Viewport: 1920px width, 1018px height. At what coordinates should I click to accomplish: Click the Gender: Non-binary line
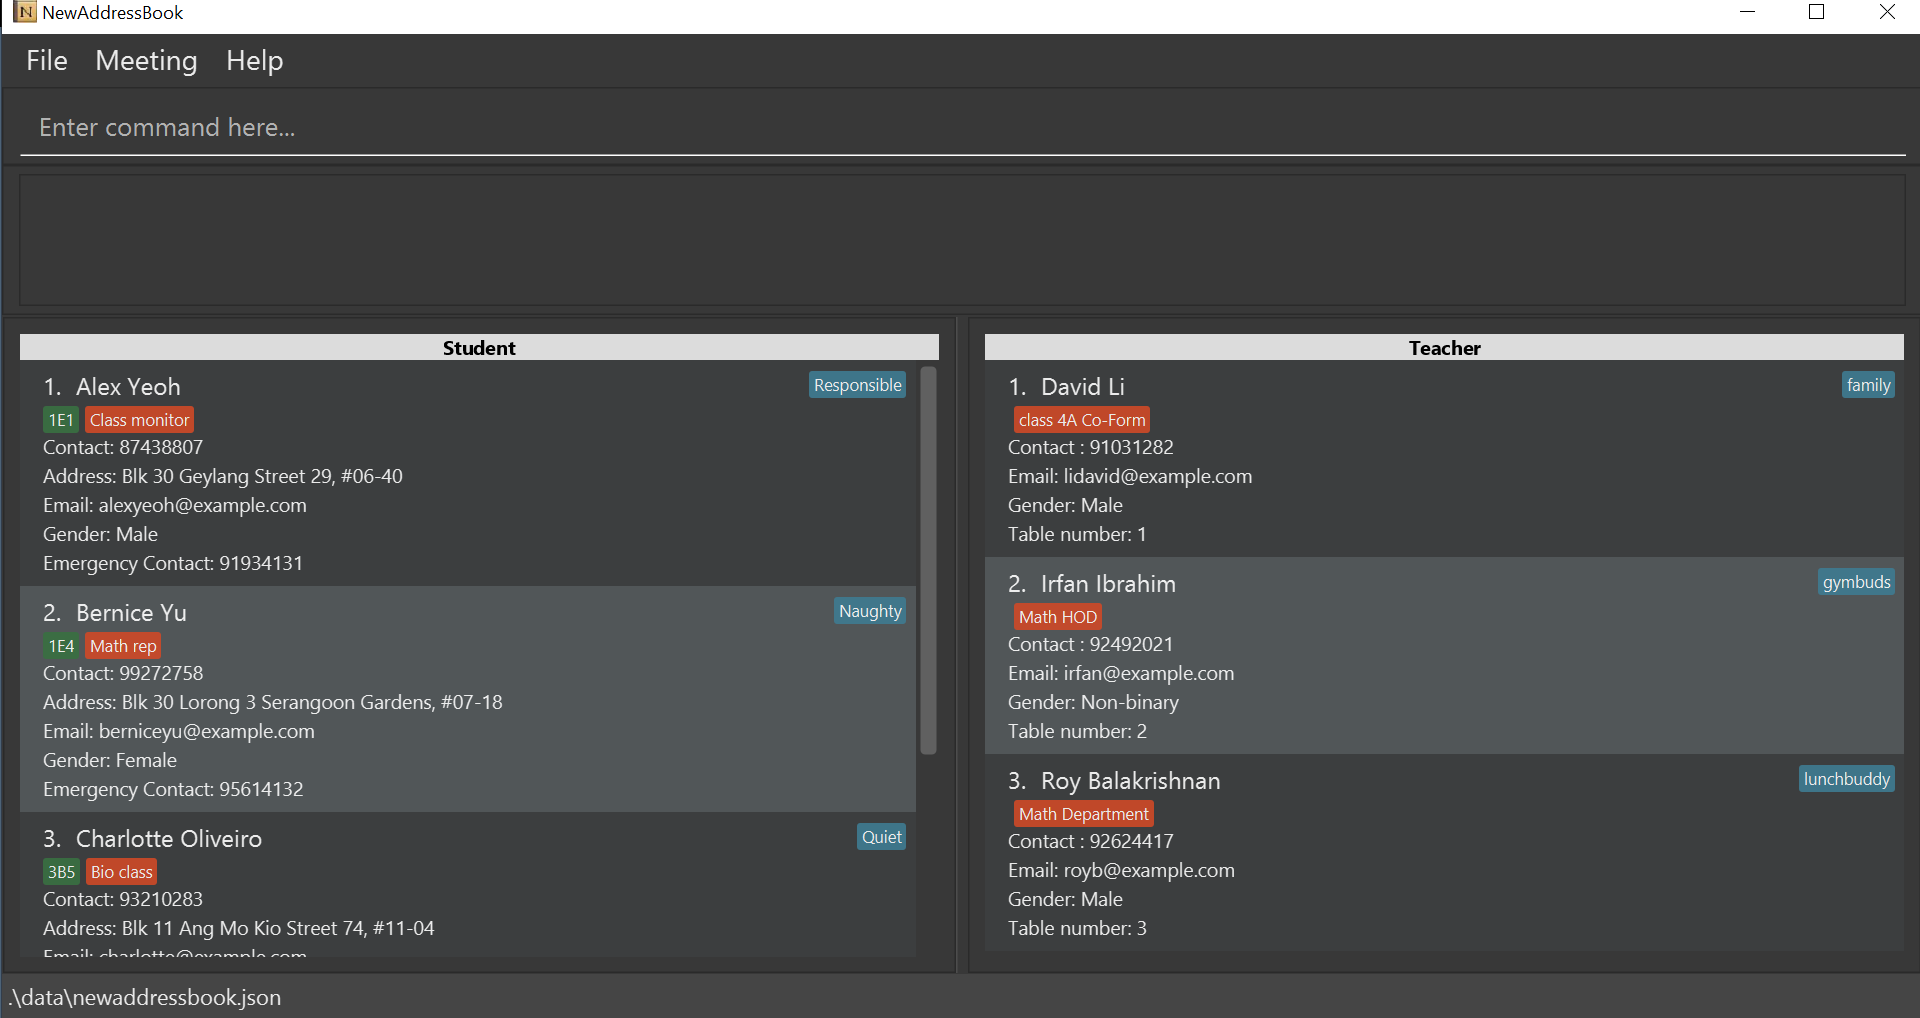(x=1093, y=702)
